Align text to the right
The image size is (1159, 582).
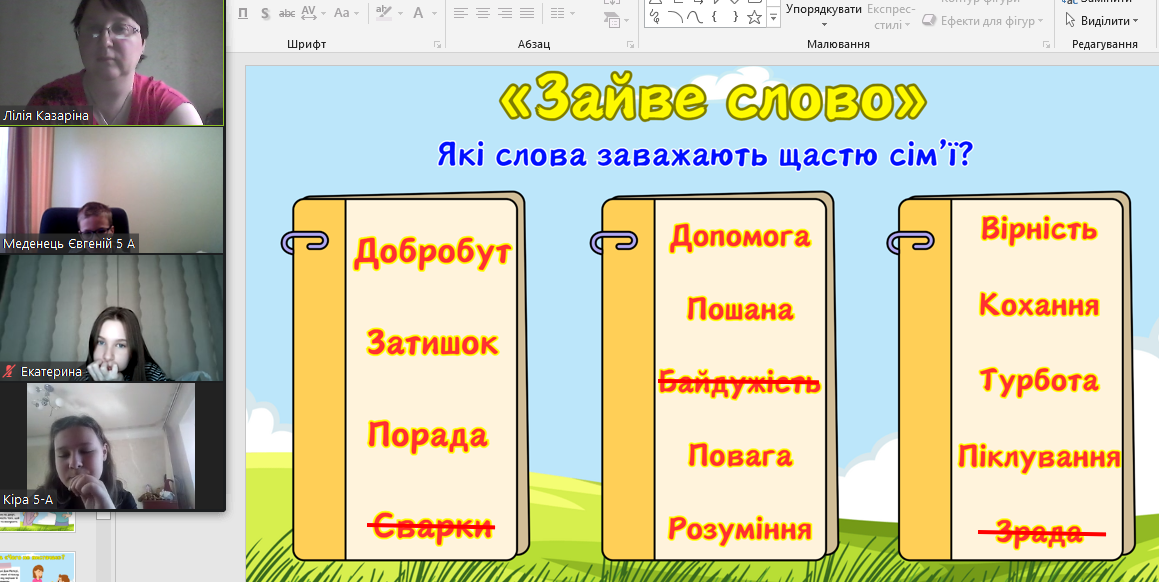(x=505, y=13)
